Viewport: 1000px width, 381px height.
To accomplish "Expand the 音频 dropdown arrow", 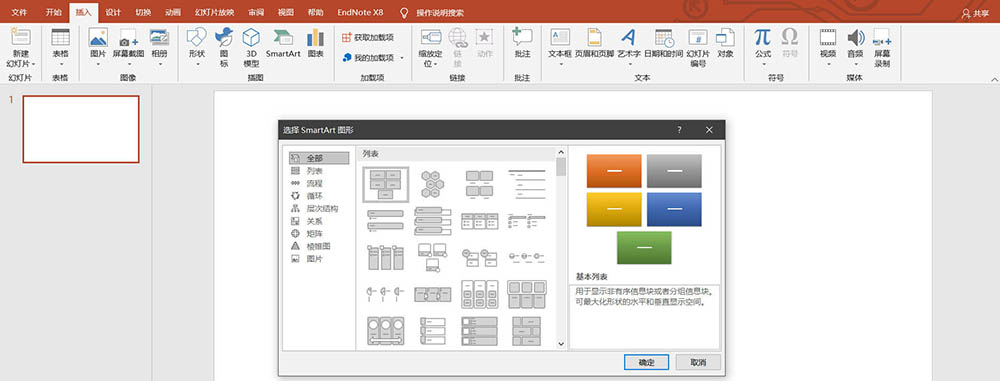I will (x=855, y=64).
